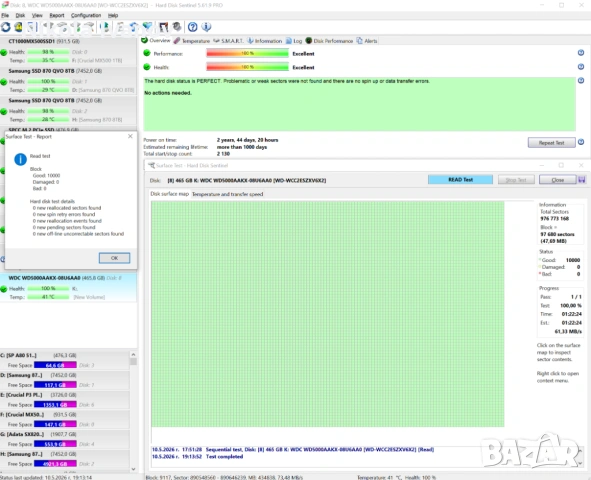Switch to the S.M.A.R.T. tab
The height and width of the screenshot is (480, 591).
pyautogui.click(x=228, y=41)
